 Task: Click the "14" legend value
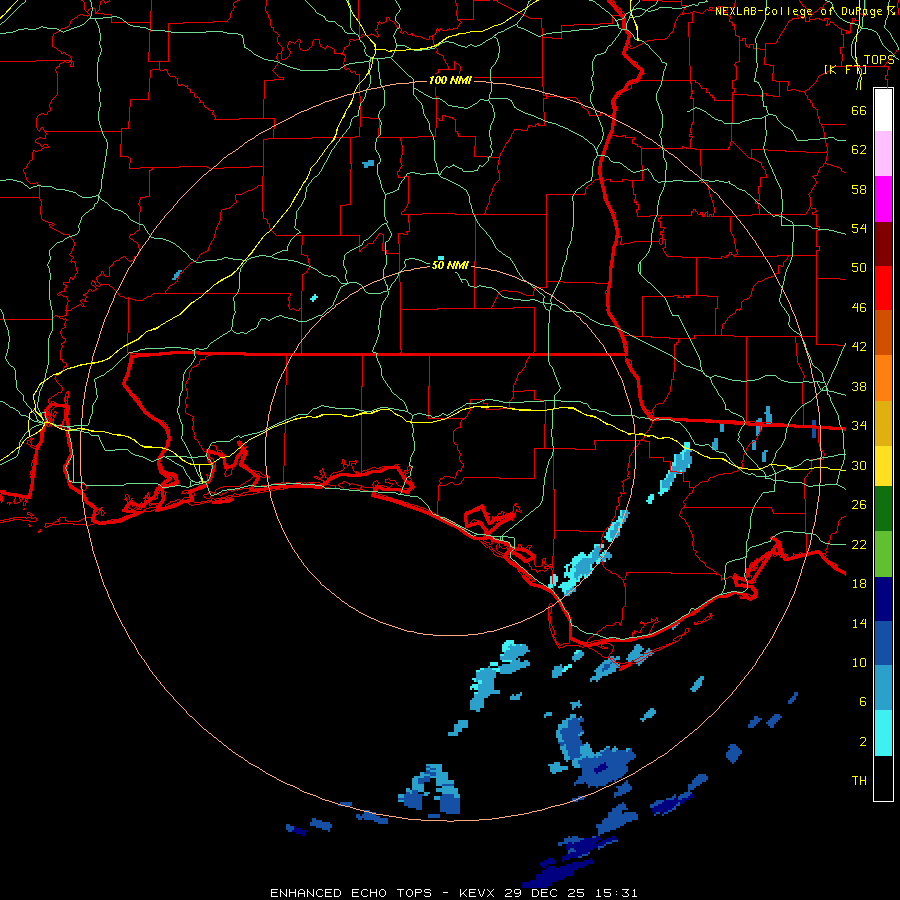pyautogui.click(x=859, y=623)
